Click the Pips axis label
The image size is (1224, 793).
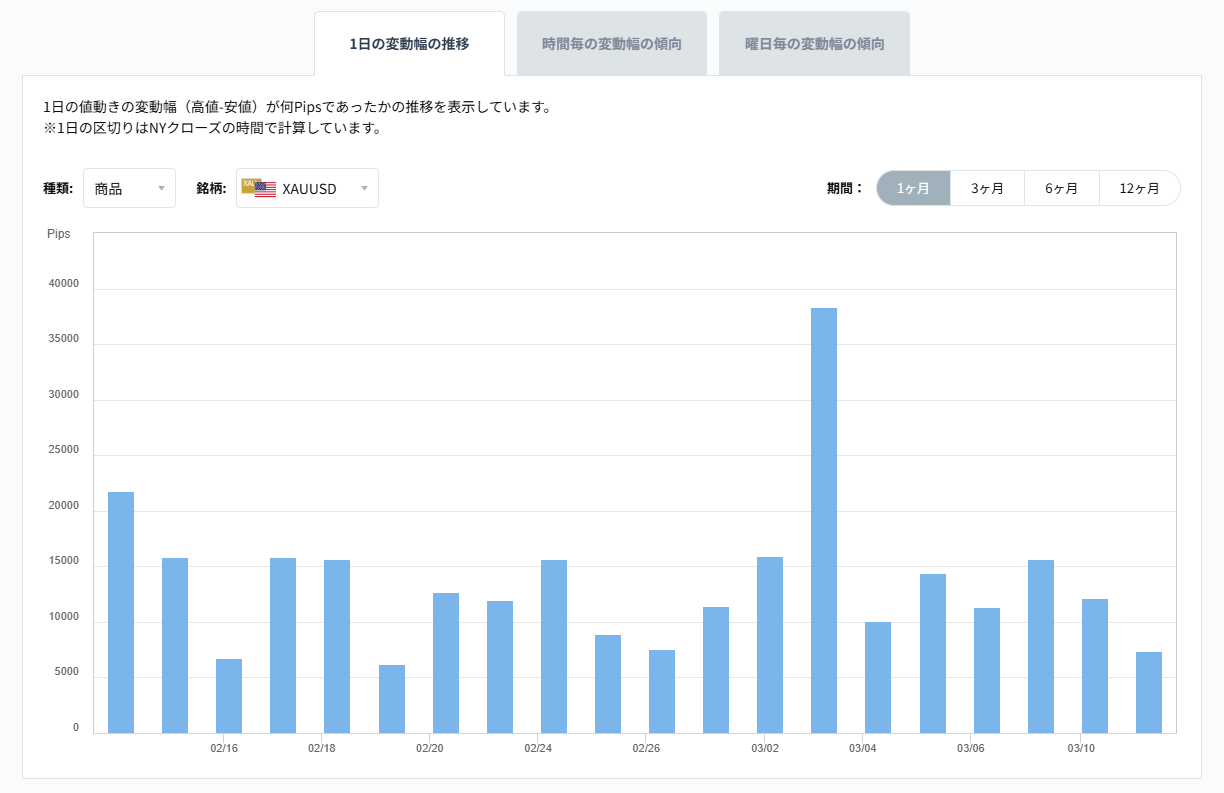coord(59,233)
